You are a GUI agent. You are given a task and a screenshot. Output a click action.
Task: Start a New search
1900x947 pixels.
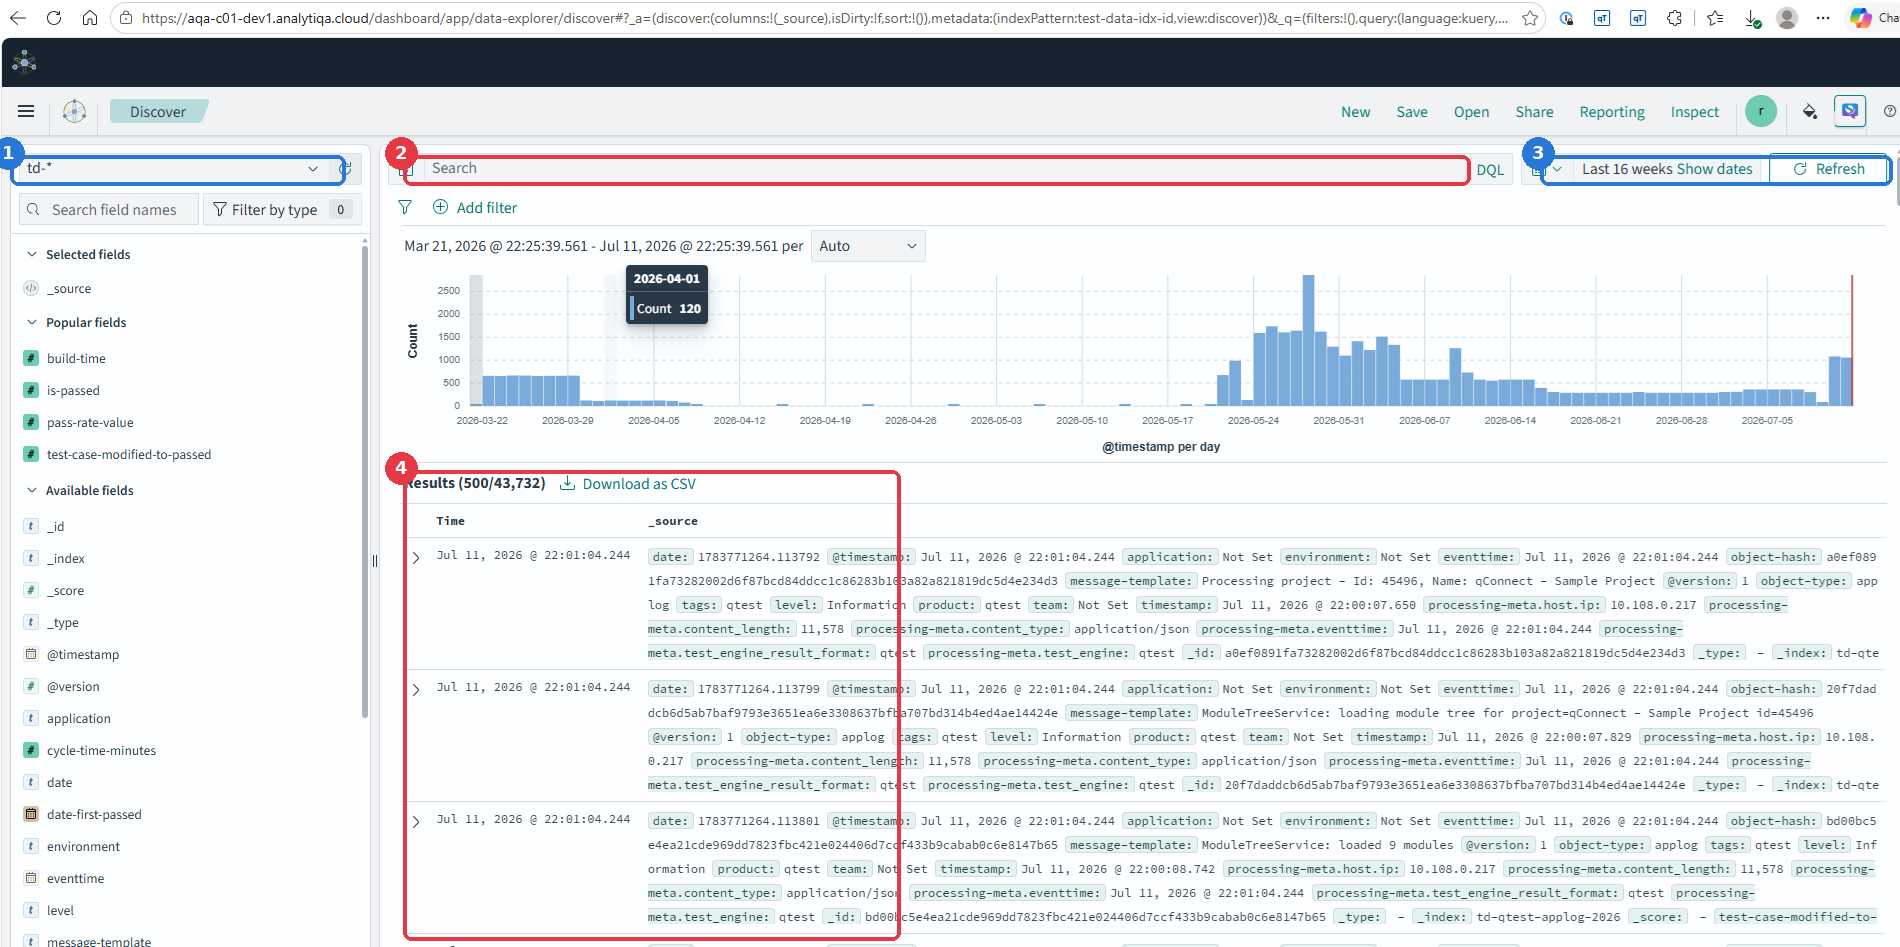[1355, 112]
